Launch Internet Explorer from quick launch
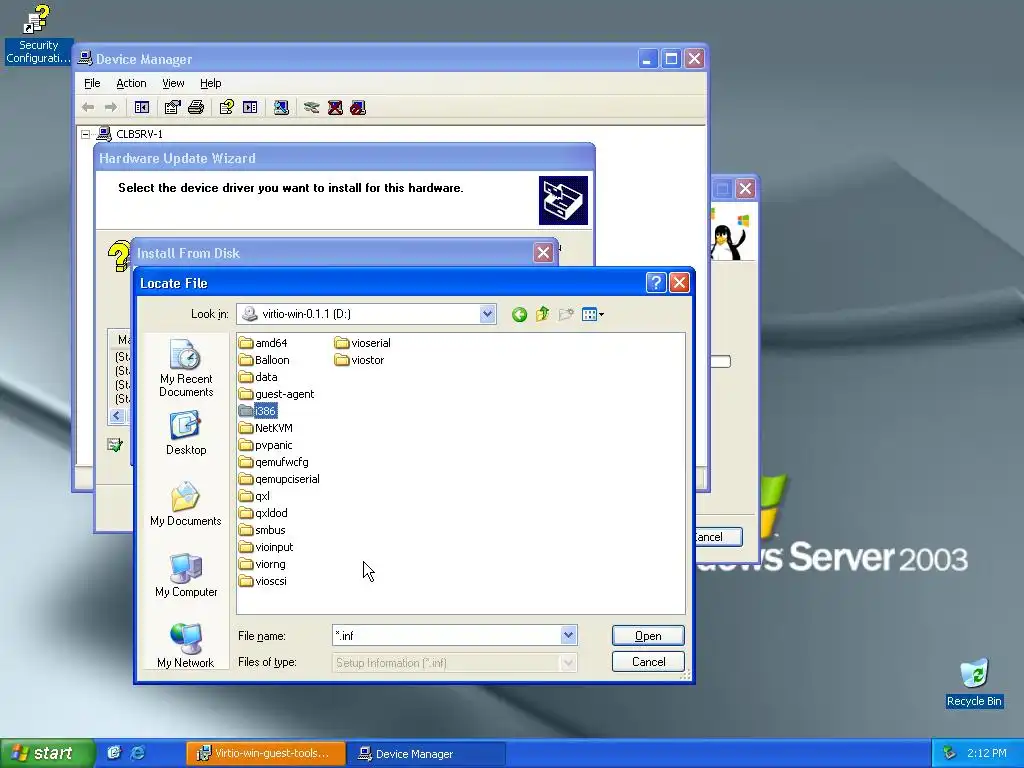The image size is (1024, 768). (138, 752)
